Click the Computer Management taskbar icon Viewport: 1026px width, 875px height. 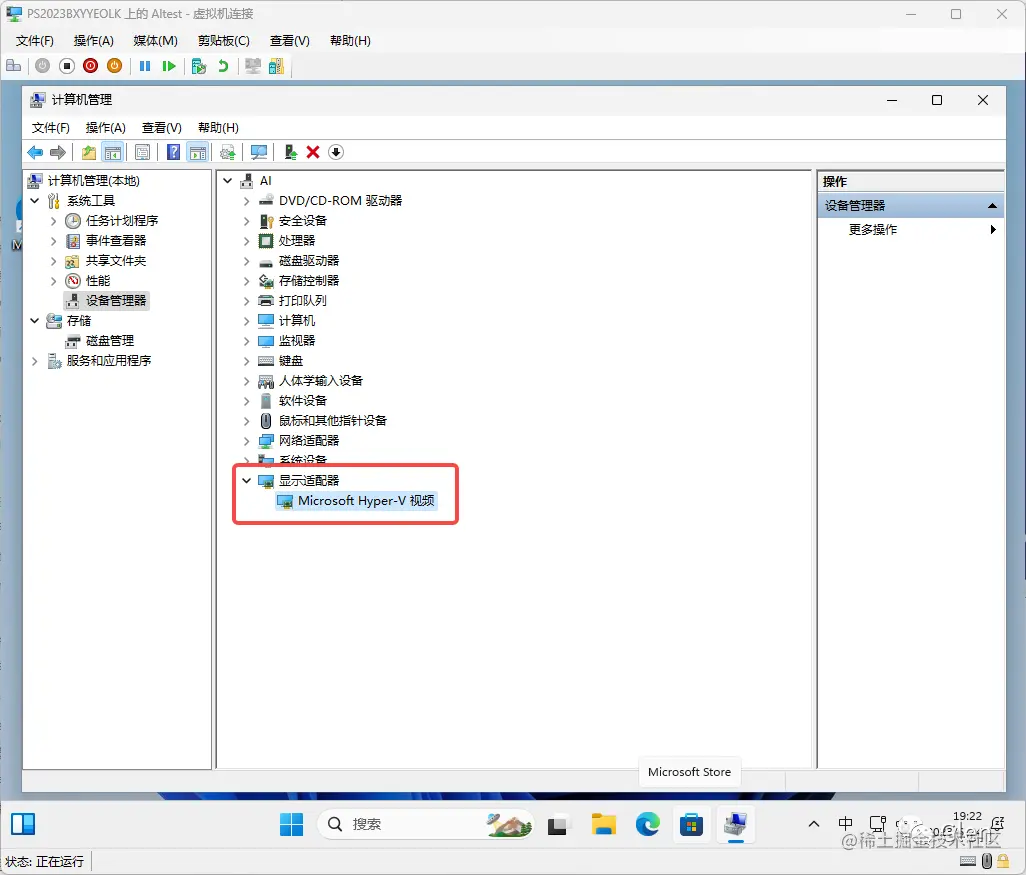(x=735, y=825)
